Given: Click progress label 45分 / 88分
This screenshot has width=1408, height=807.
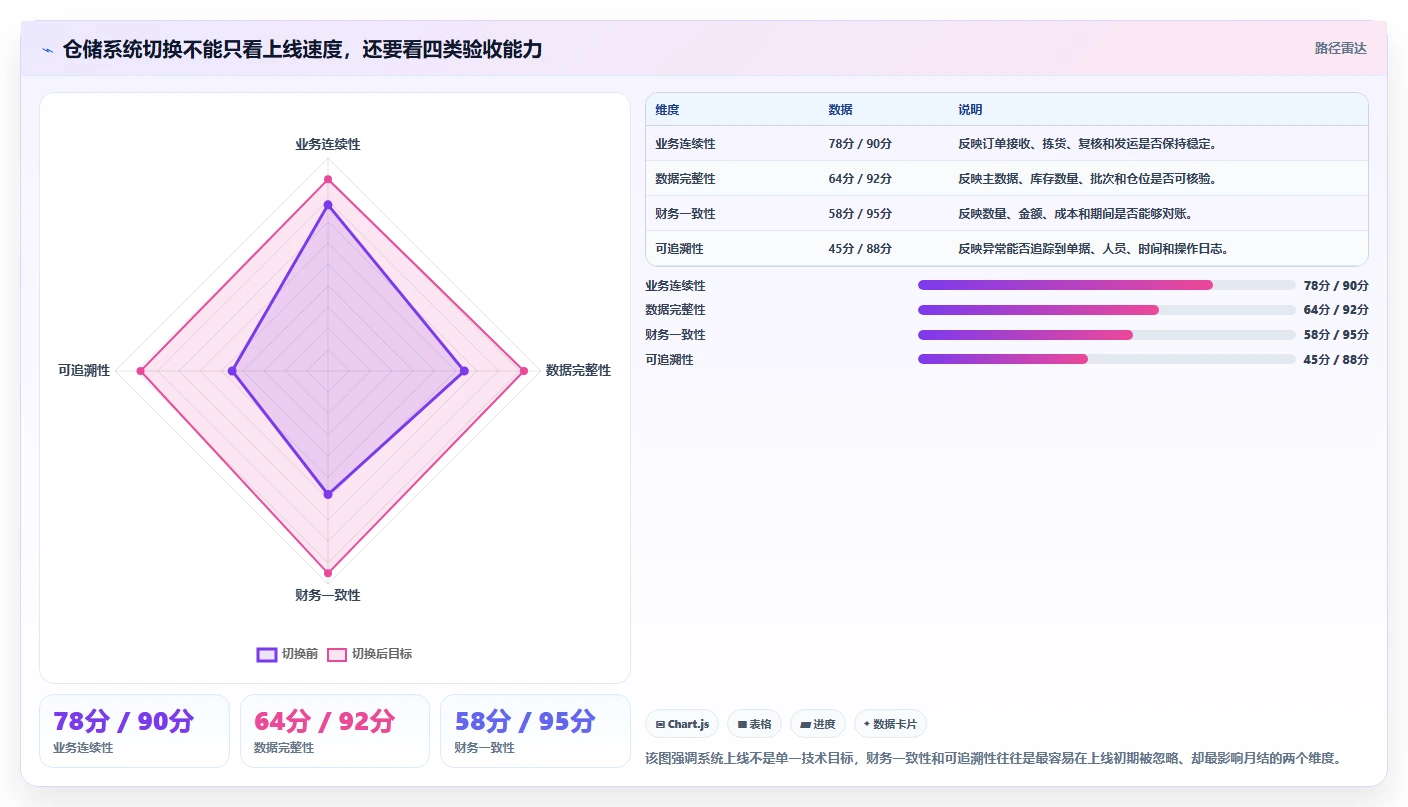Looking at the screenshot, I should point(1336,360).
